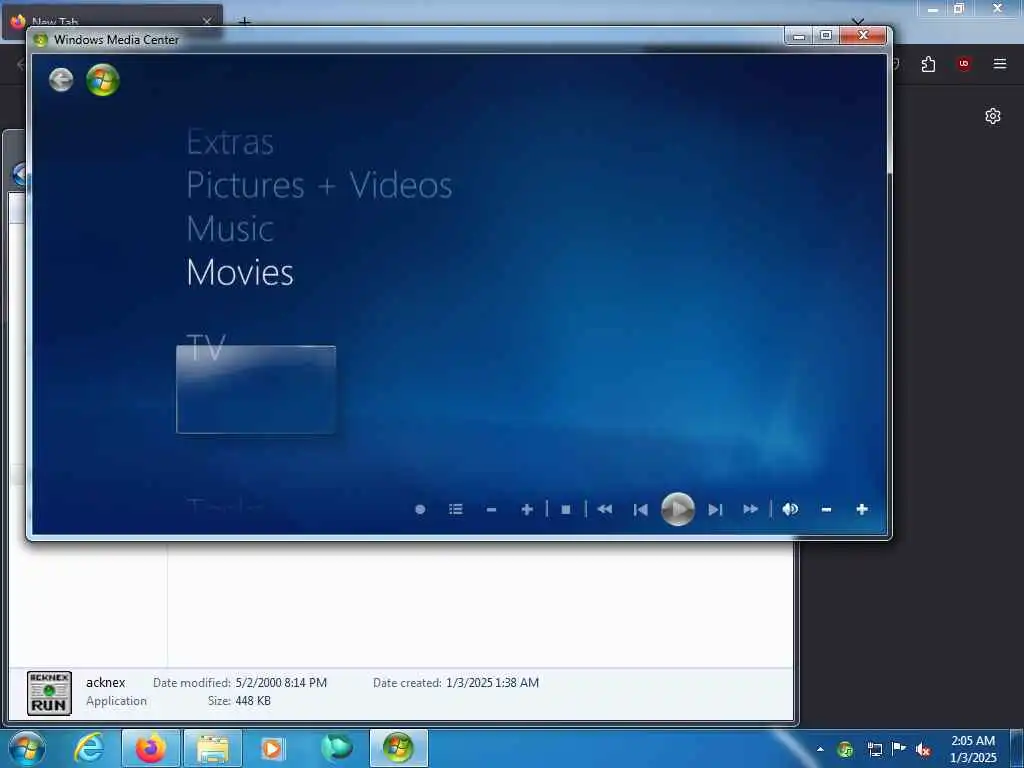Lower volume with the minus button
The width and height of the screenshot is (1024, 768).
tap(826, 509)
